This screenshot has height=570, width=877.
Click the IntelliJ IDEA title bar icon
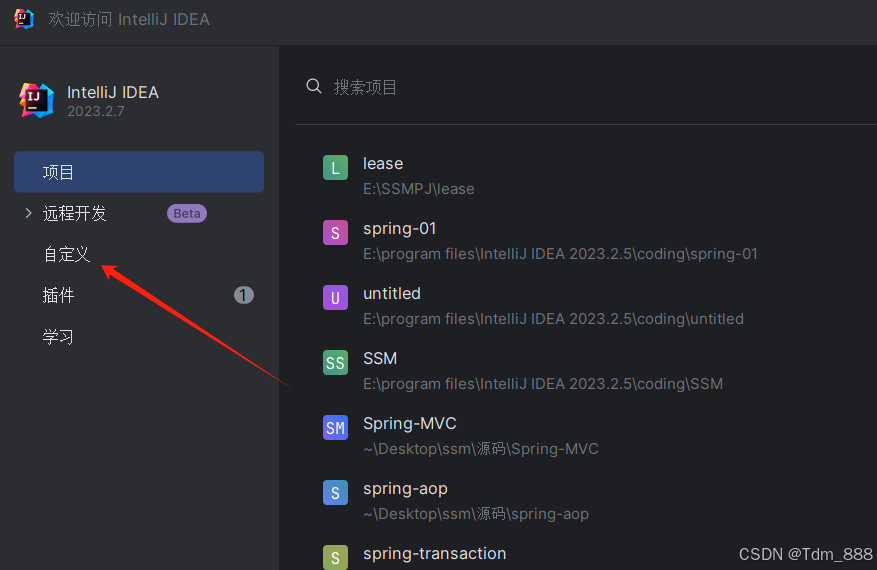point(23,19)
